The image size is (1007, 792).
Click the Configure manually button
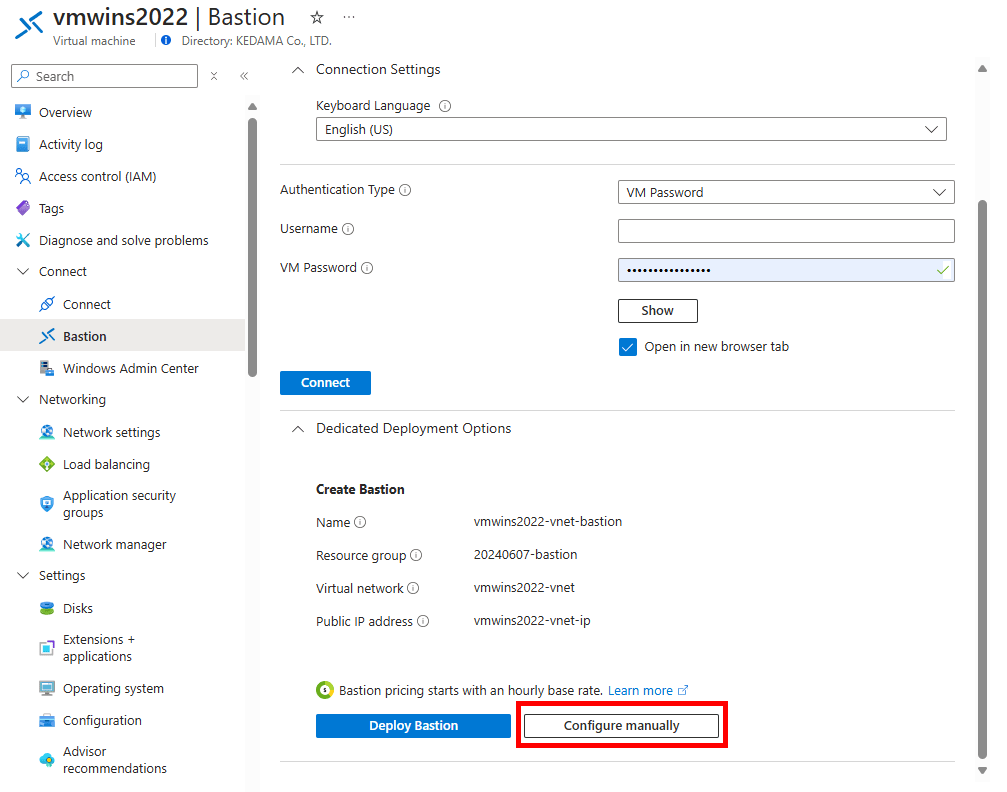pos(622,726)
